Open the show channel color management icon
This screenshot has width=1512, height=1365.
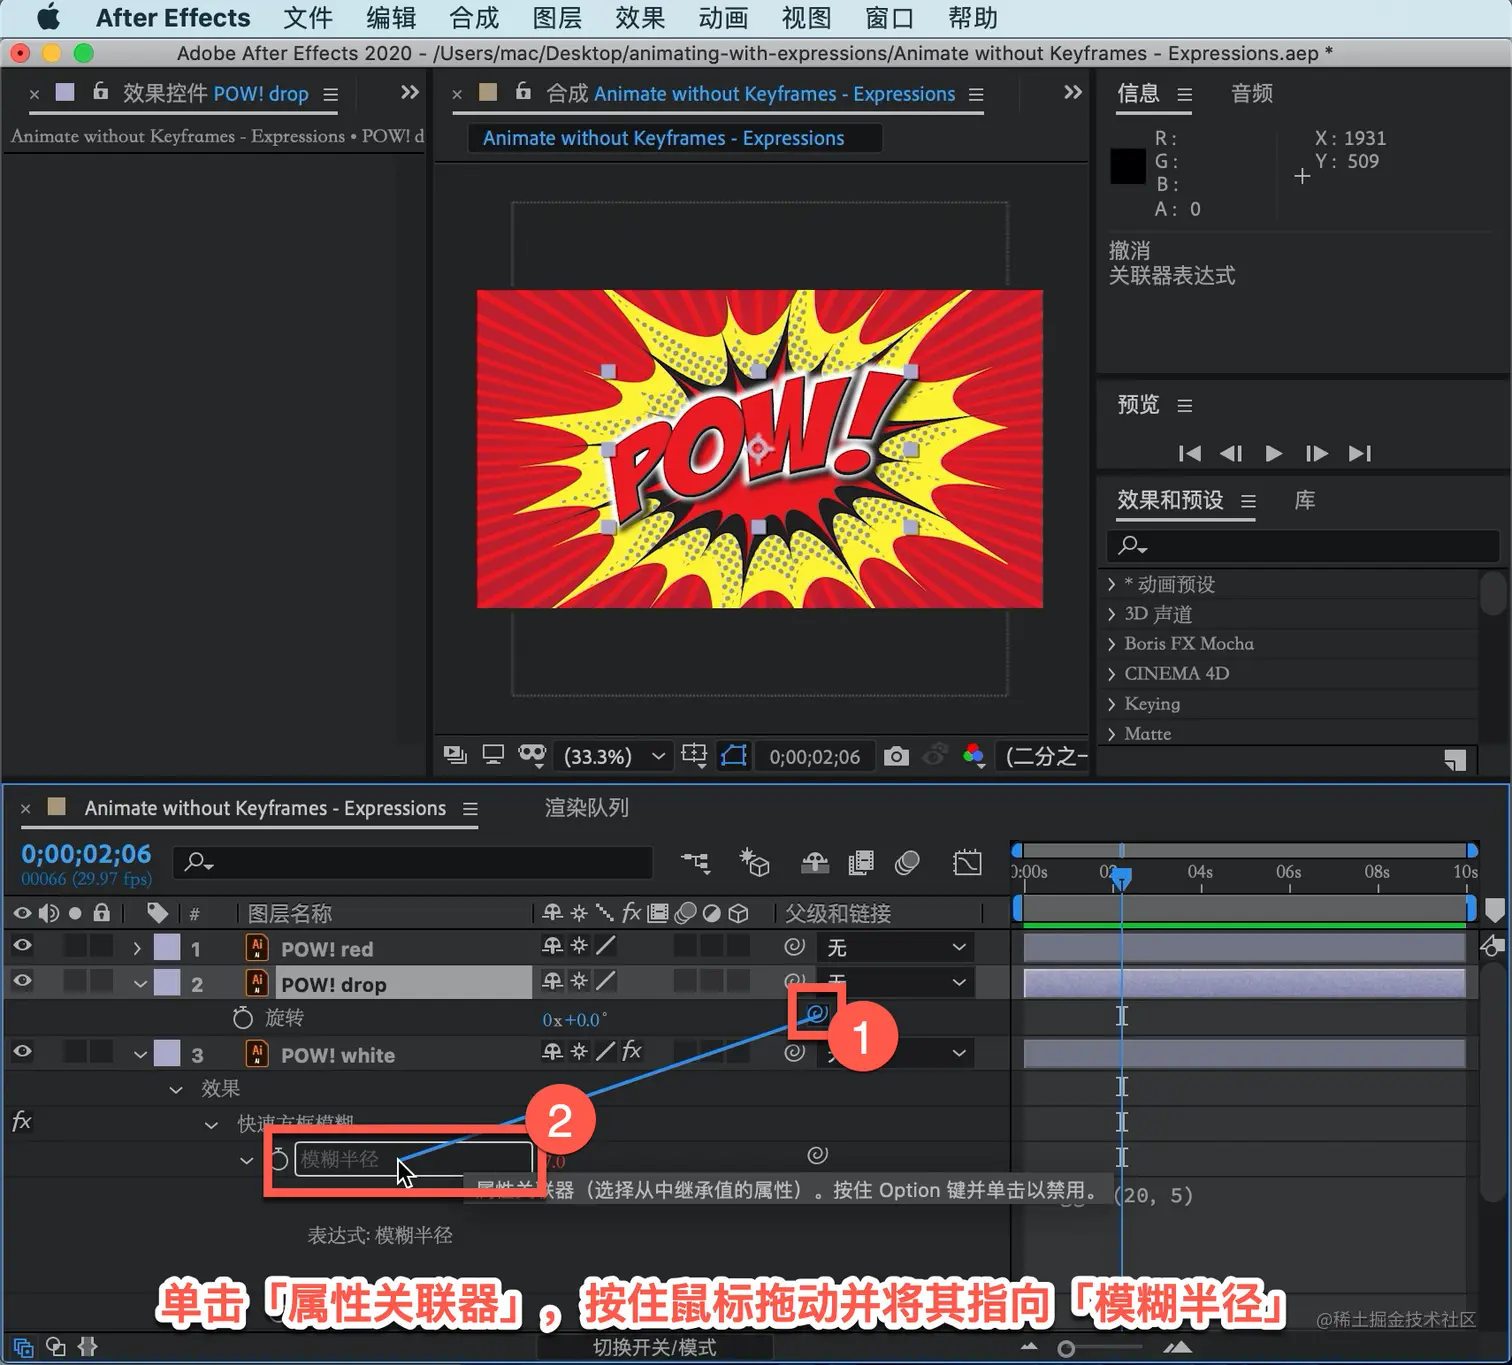[974, 756]
